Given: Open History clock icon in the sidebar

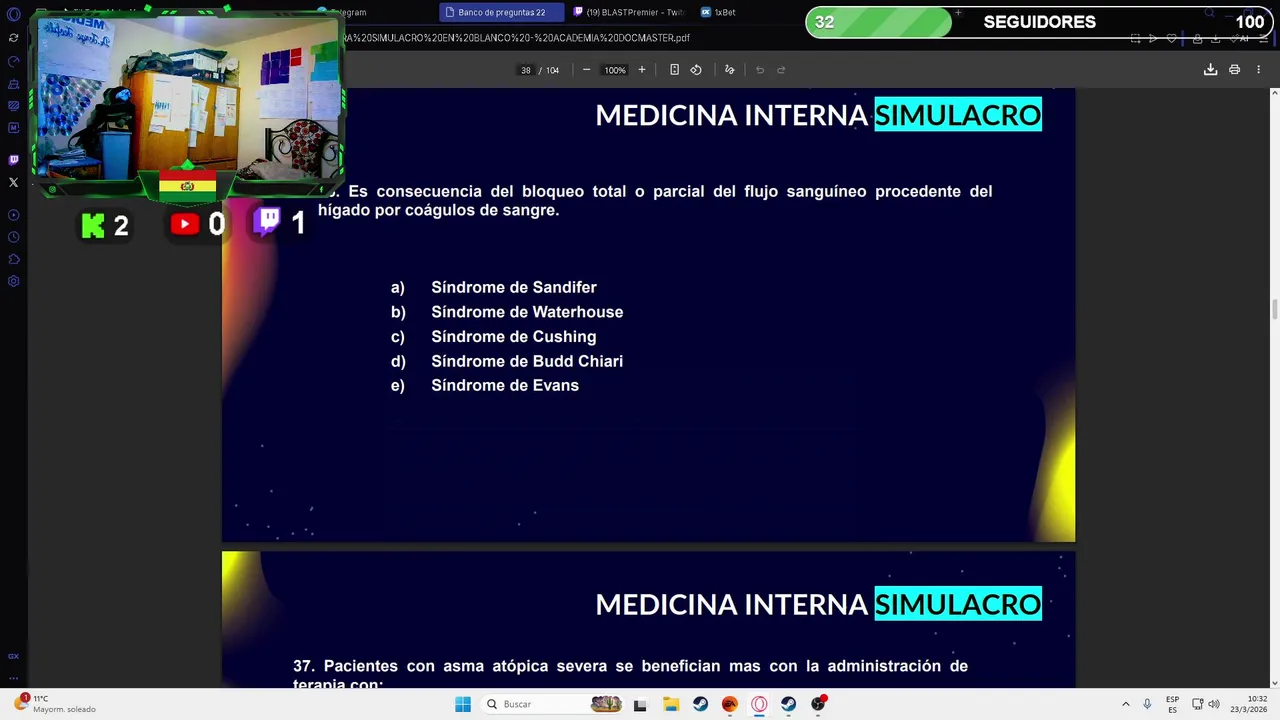Looking at the screenshot, I should pos(13,237).
